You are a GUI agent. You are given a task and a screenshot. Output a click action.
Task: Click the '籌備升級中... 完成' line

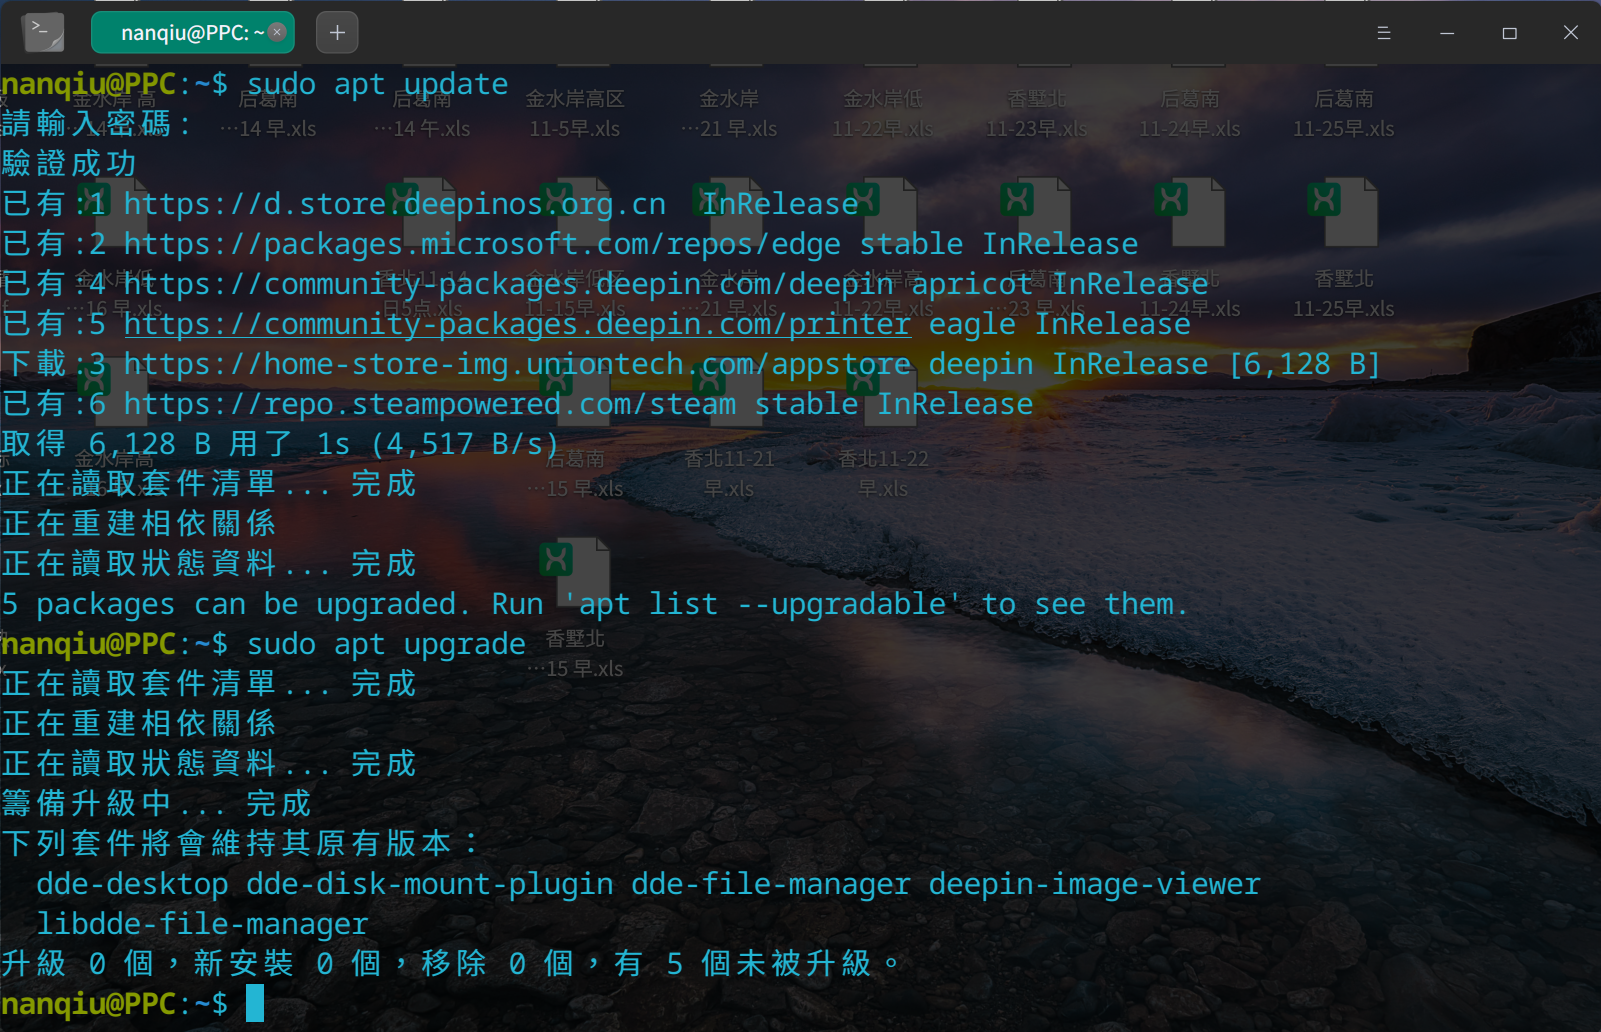click(x=157, y=804)
